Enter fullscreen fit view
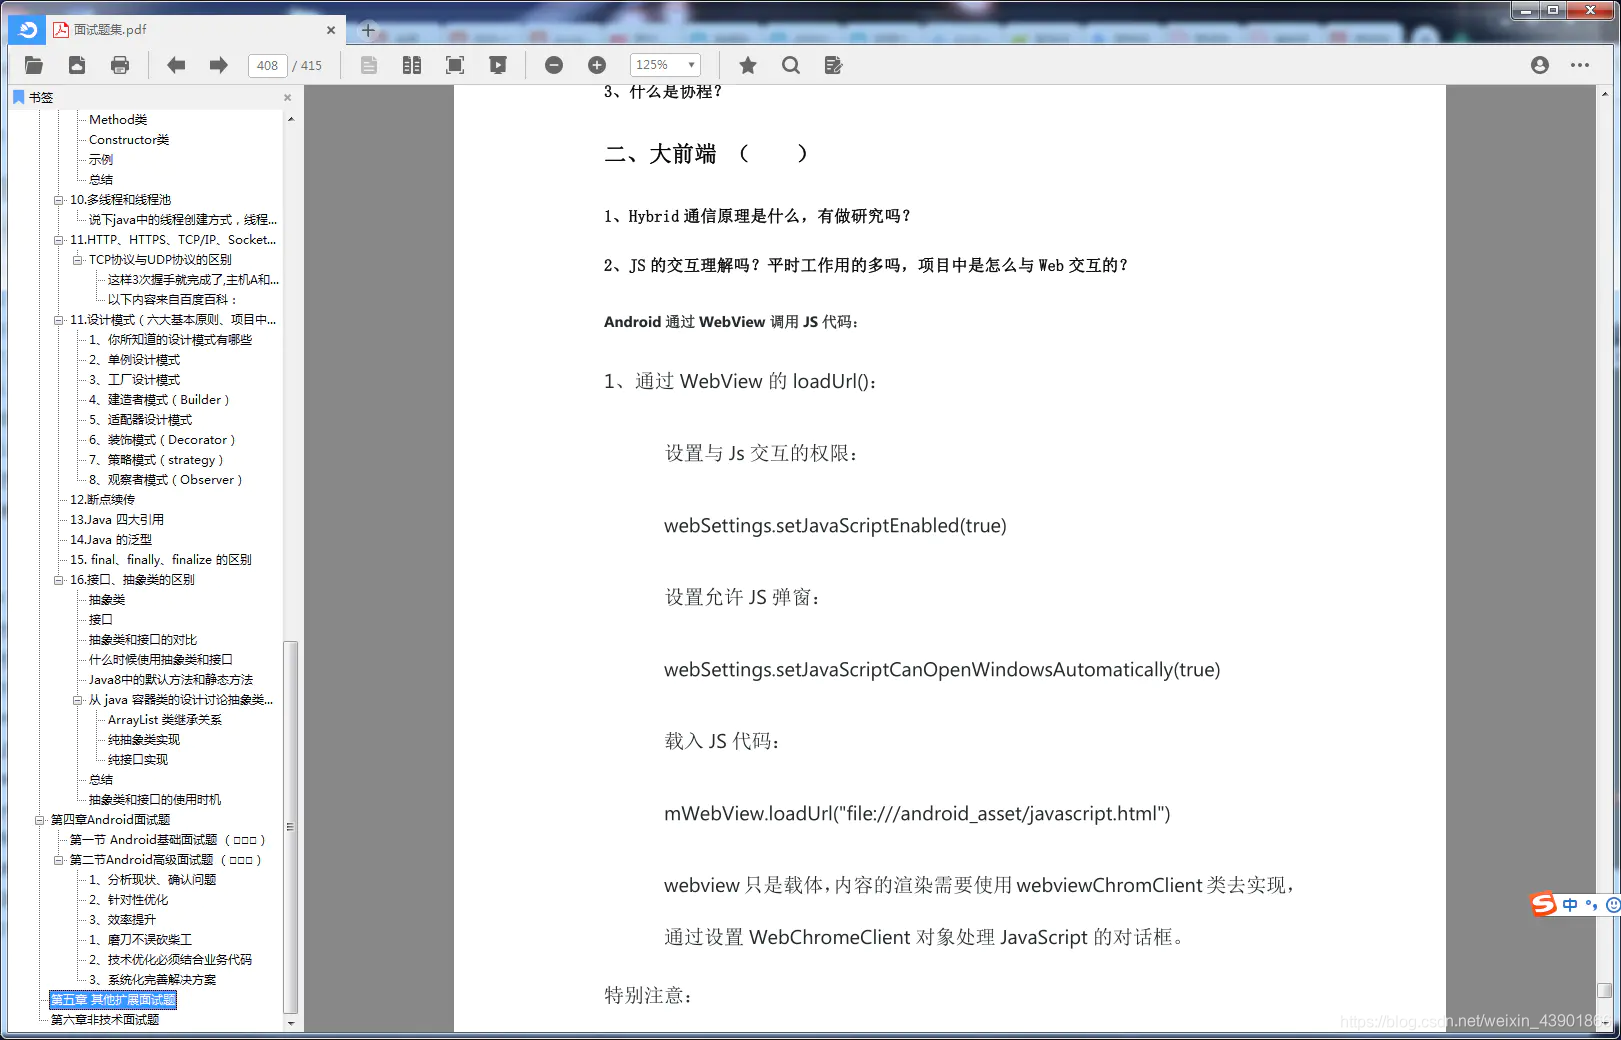This screenshot has width=1621, height=1040. (455, 65)
